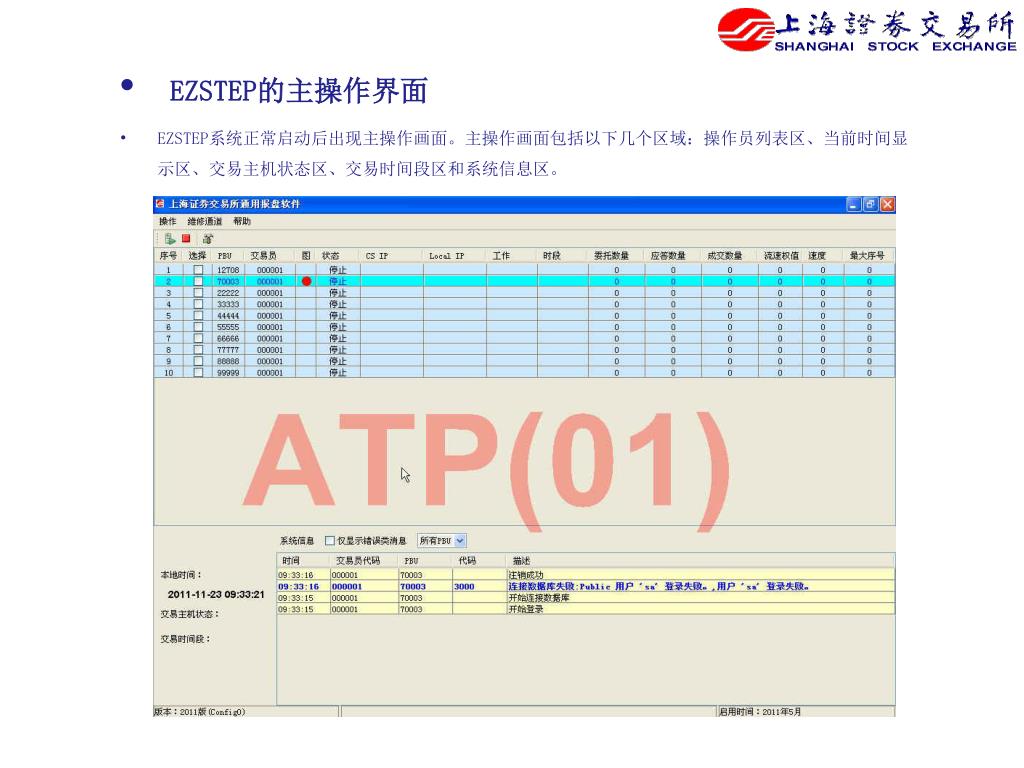Tick the checkbox for PBU 88888
The width and height of the screenshot is (1024, 768).
199,361
